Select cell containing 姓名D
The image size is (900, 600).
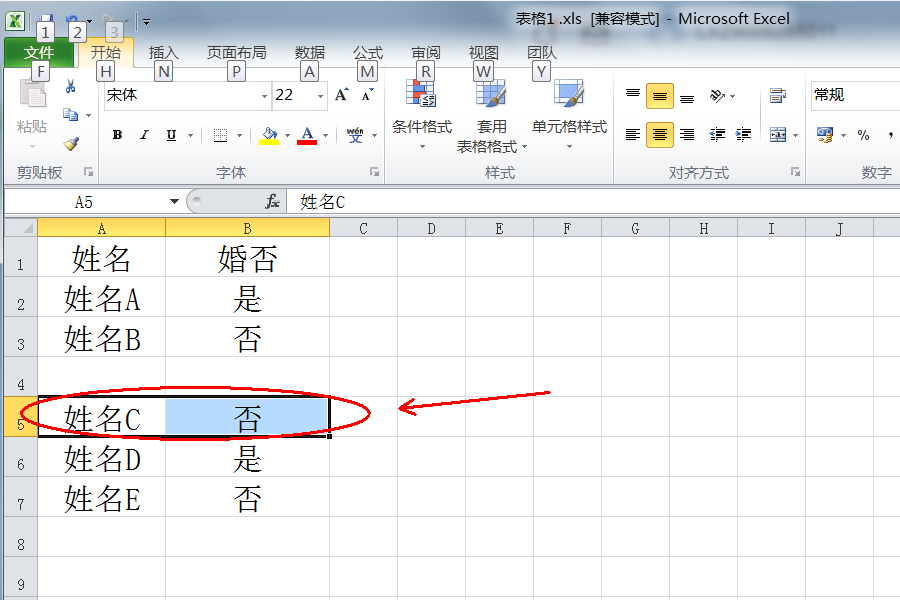[102, 458]
